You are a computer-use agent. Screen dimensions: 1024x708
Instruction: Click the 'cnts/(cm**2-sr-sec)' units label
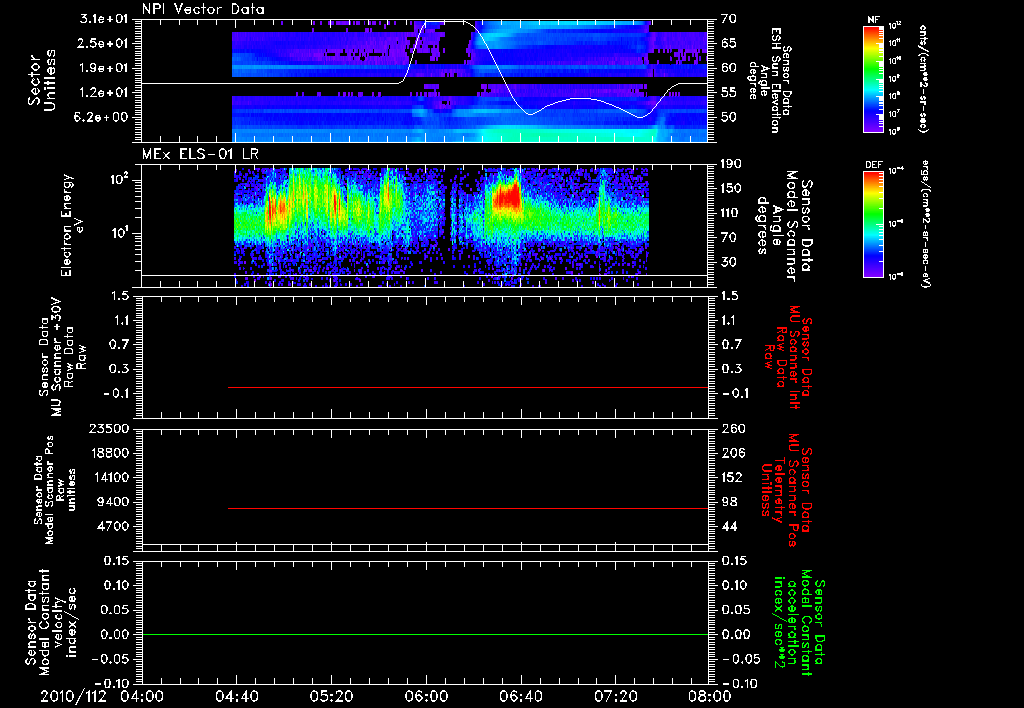coord(923,78)
